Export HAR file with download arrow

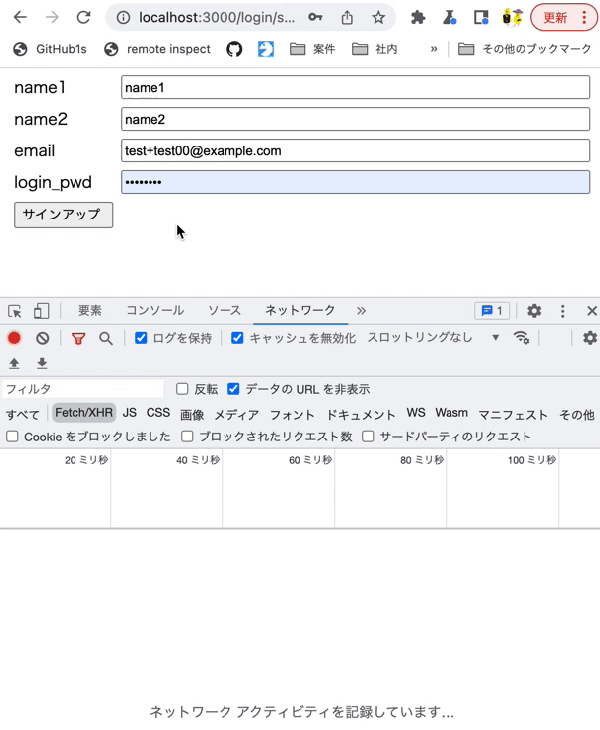tap(42, 363)
